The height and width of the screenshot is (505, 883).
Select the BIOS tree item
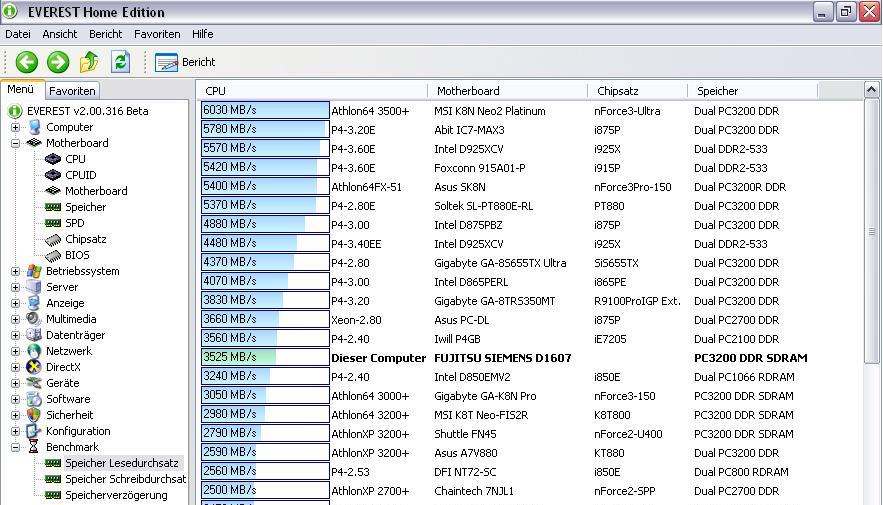[77, 255]
